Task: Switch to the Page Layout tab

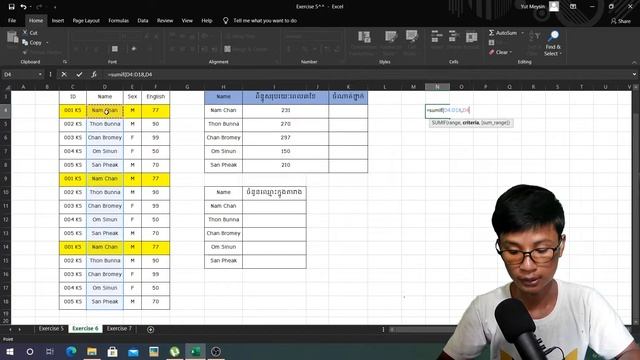Action: pos(86,20)
